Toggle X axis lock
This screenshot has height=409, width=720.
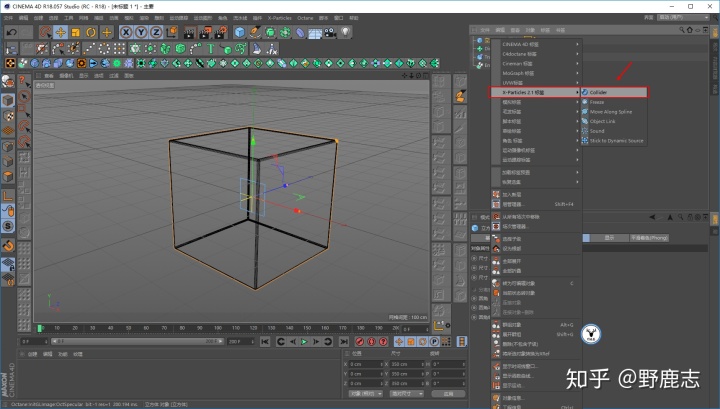[126, 32]
